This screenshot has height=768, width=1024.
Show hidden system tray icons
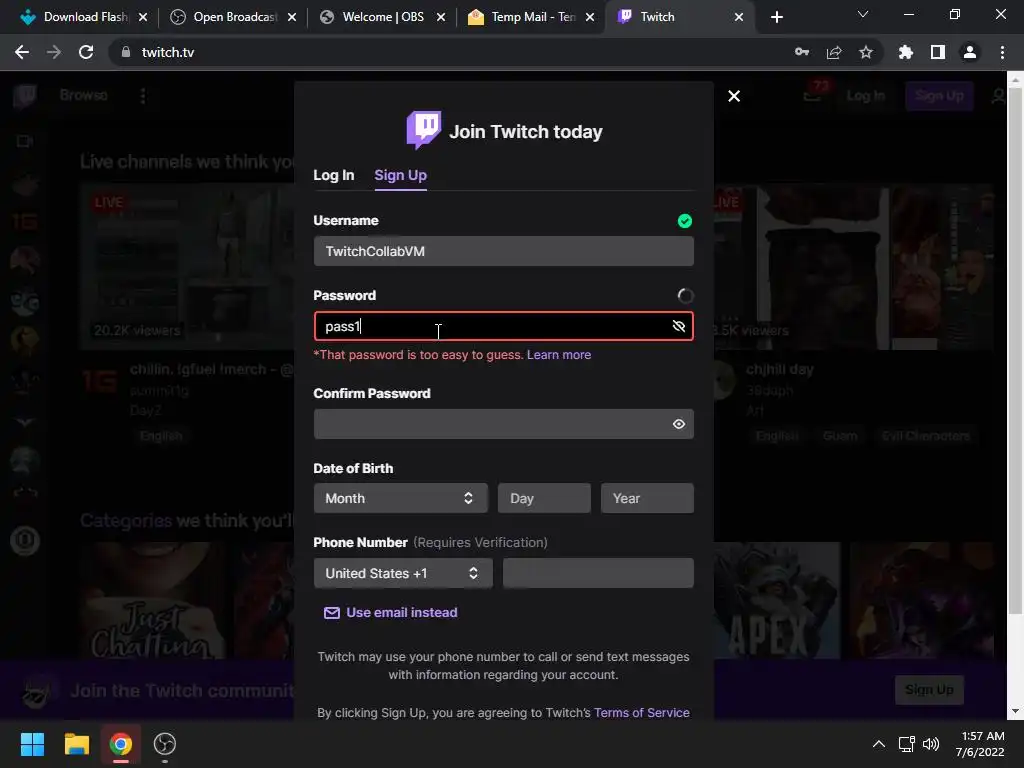[879, 744]
